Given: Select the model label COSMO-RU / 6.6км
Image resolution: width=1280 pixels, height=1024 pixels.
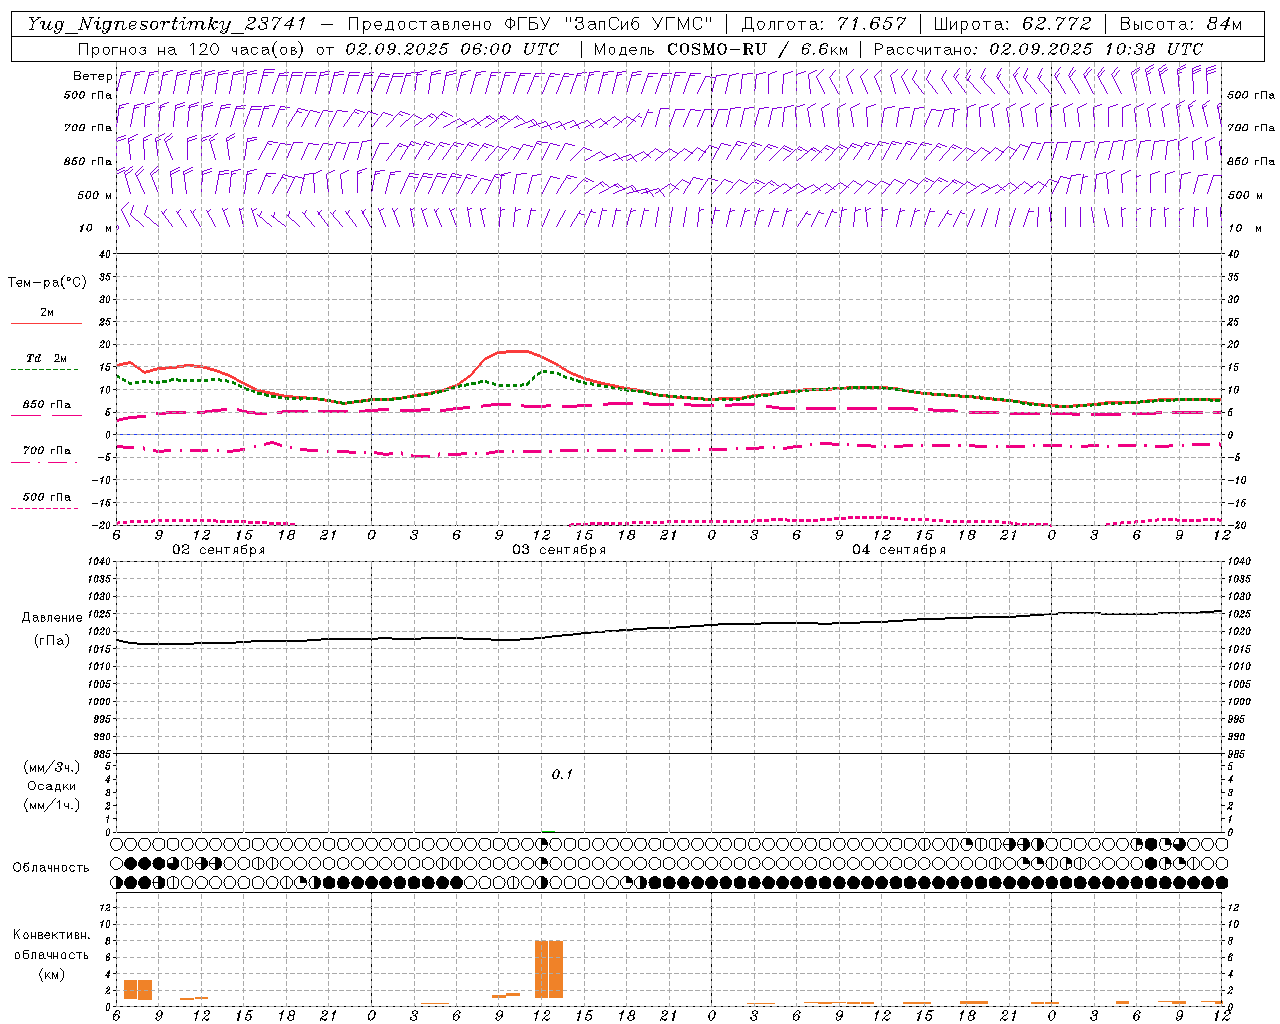Looking at the screenshot, I should click(x=757, y=49).
